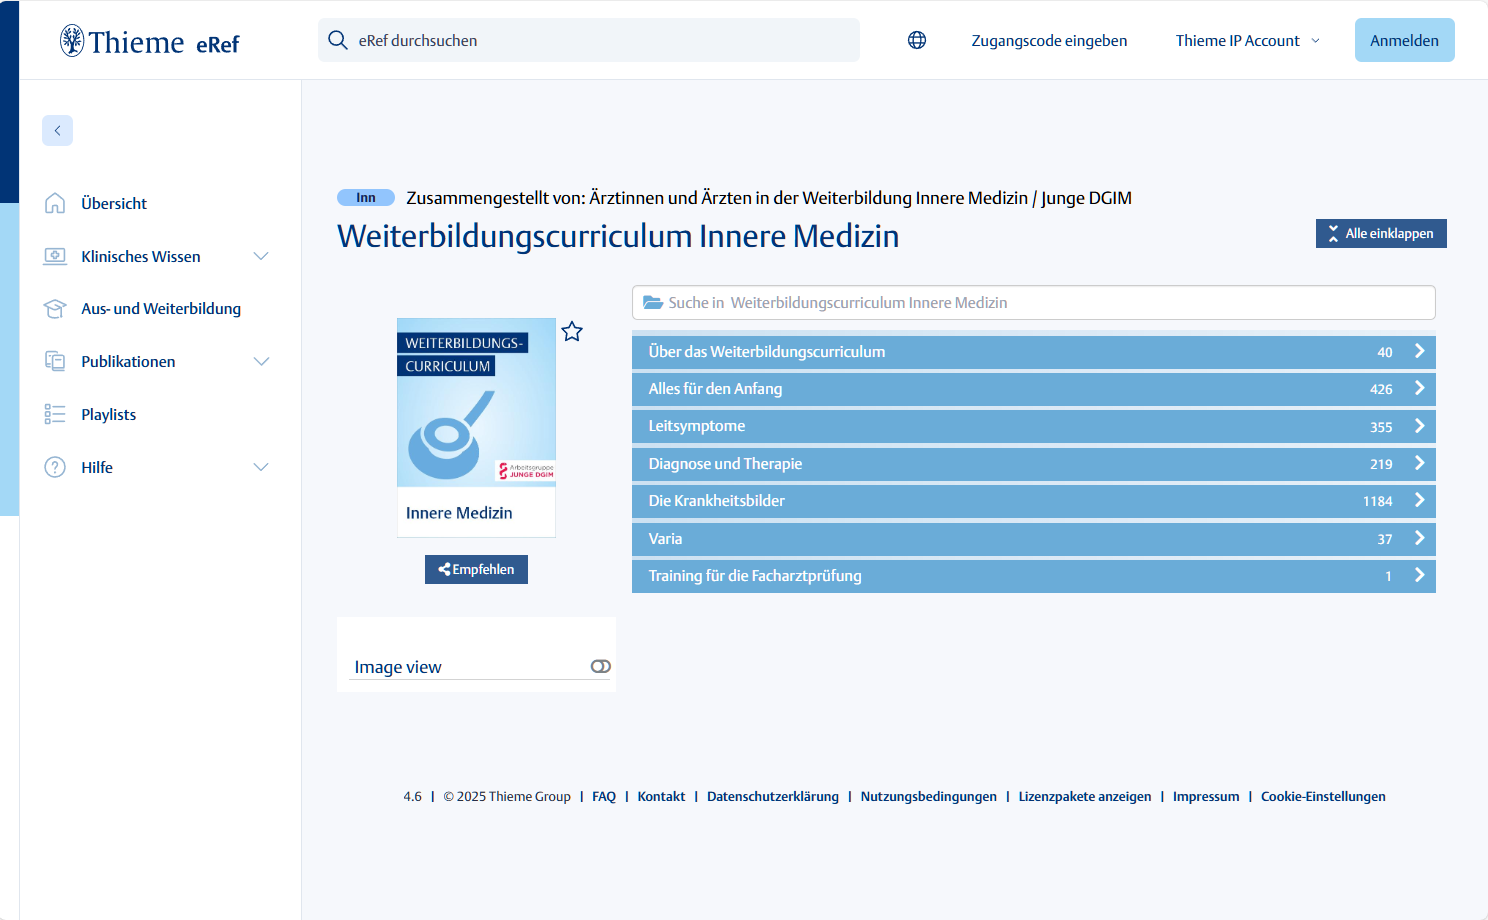Open Hilfe menu item
Screen dimensions: 1488x920
click(x=97, y=467)
